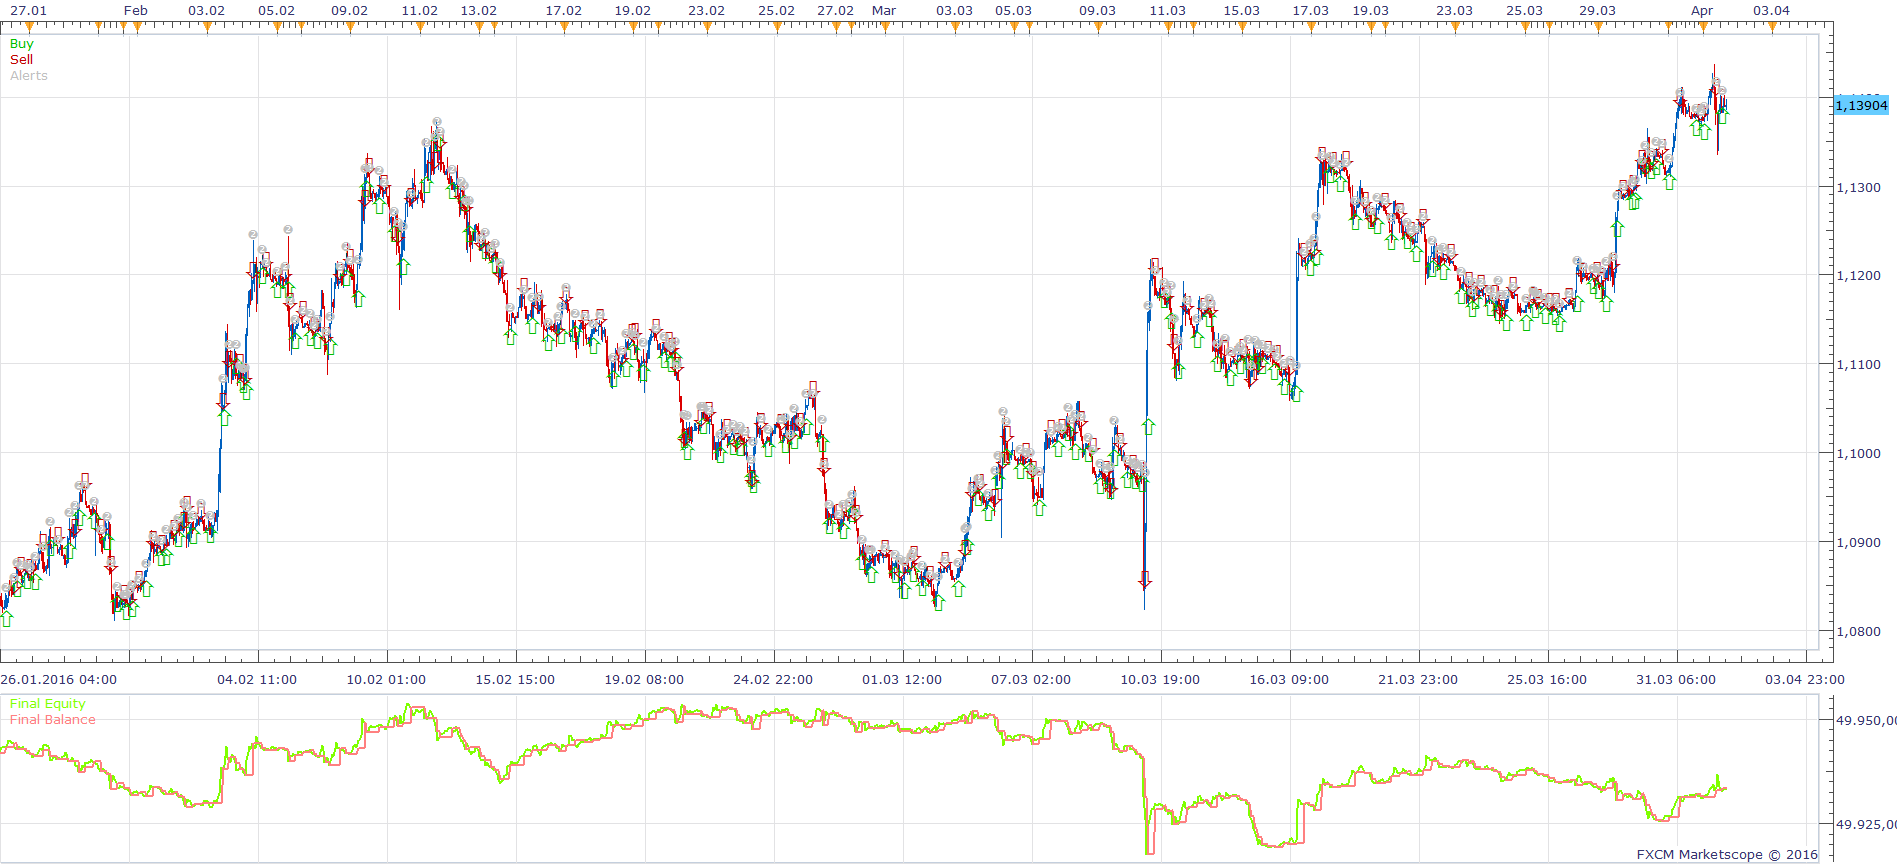Screen dimensions: 1899x864
Task: Click the 19.02 date on top timeline
Action: click(x=633, y=11)
